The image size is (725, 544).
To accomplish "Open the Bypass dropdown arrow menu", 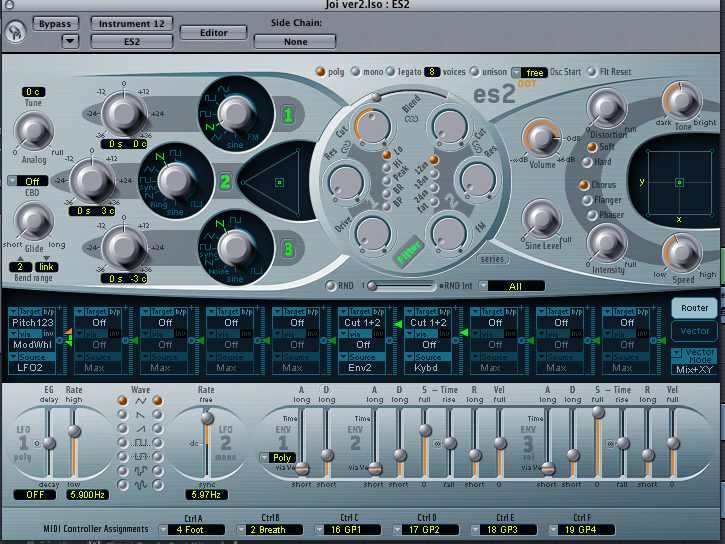I will pyautogui.click(x=70, y=41).
